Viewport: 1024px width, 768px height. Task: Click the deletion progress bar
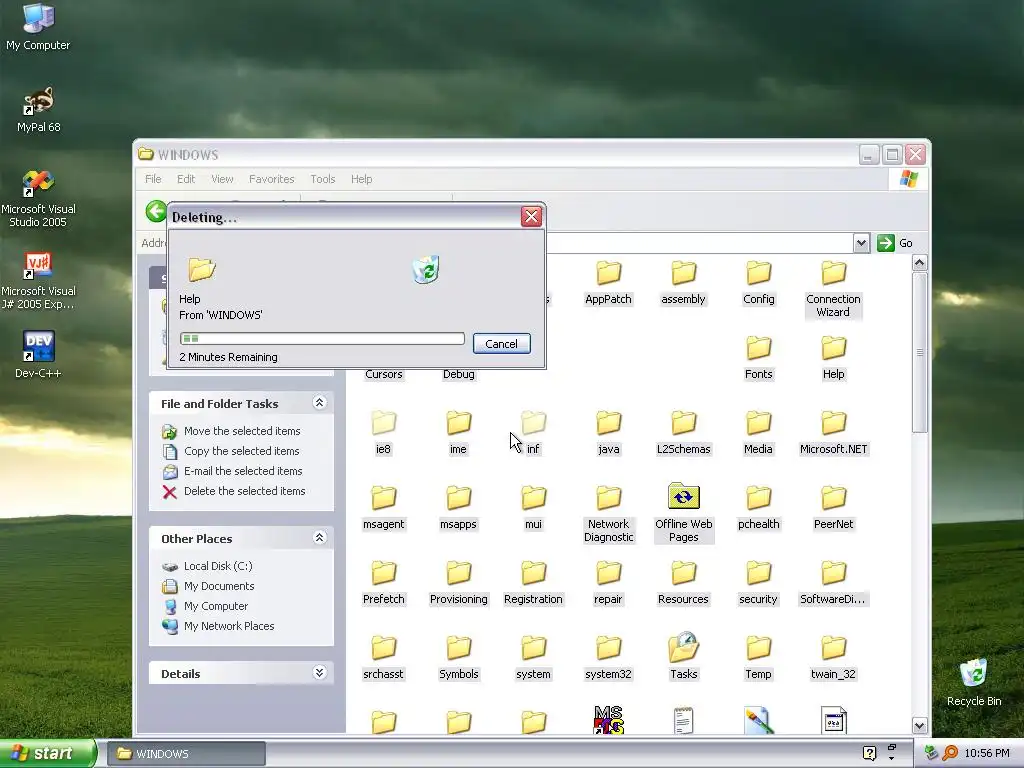323,338
